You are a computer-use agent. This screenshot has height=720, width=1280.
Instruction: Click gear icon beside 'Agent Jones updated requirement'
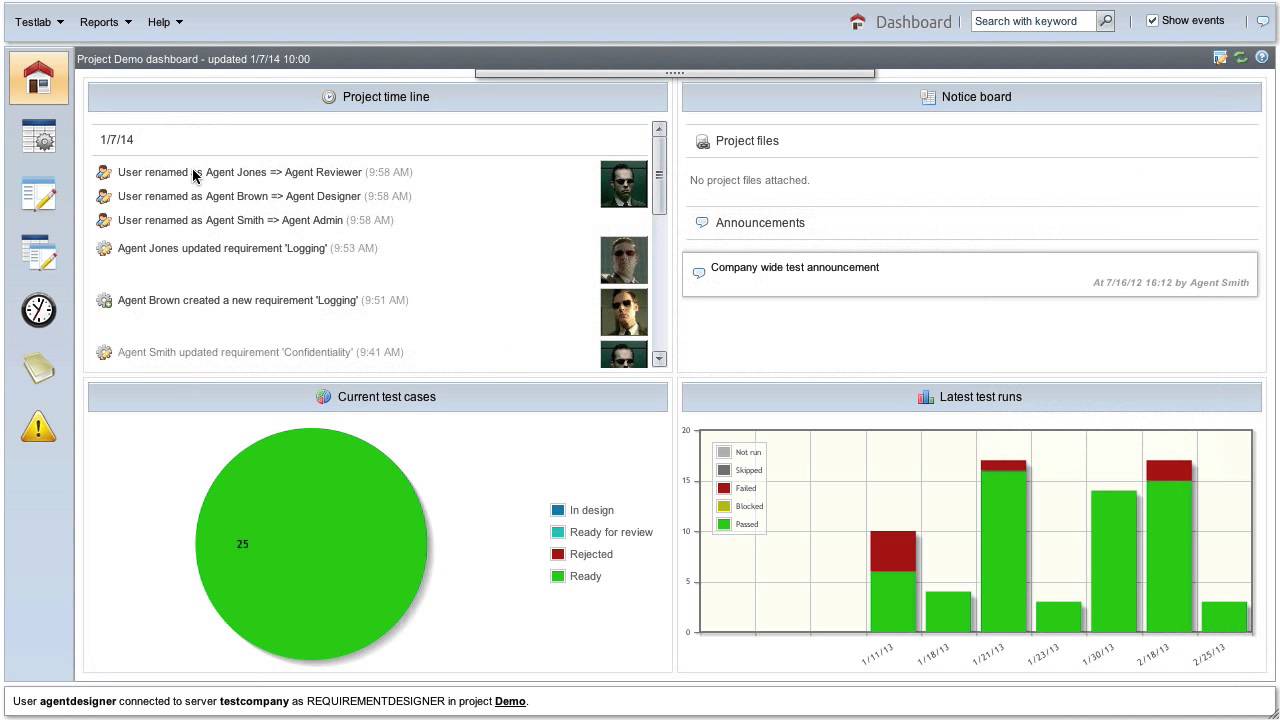coord(104,248)
